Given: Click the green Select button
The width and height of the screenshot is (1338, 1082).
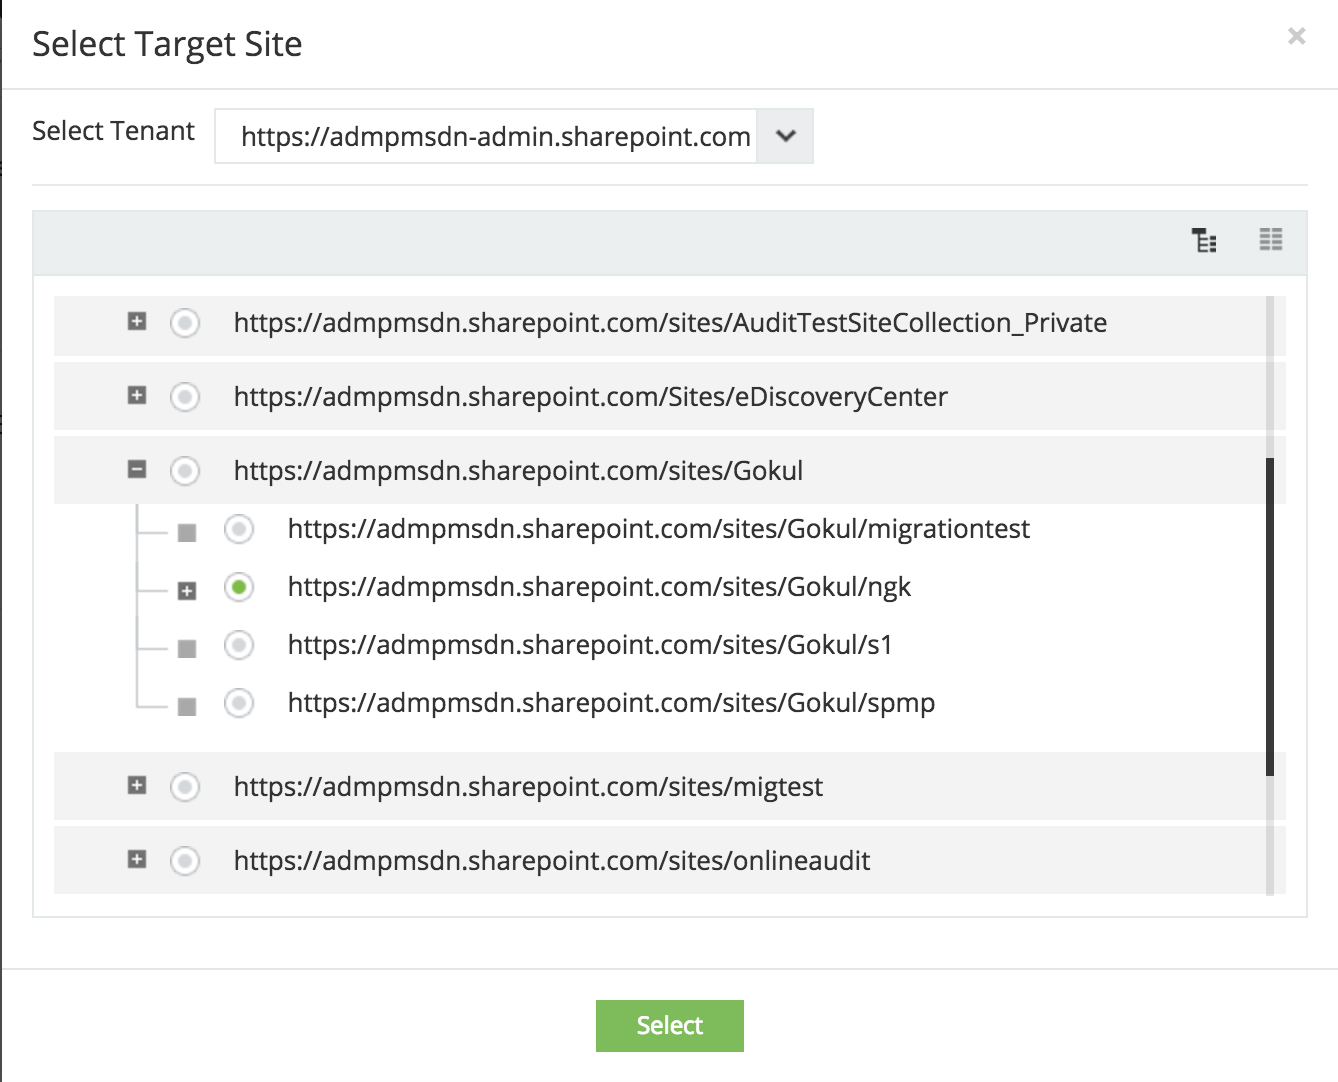Looking at the screenshot, I should point(669,1026).
